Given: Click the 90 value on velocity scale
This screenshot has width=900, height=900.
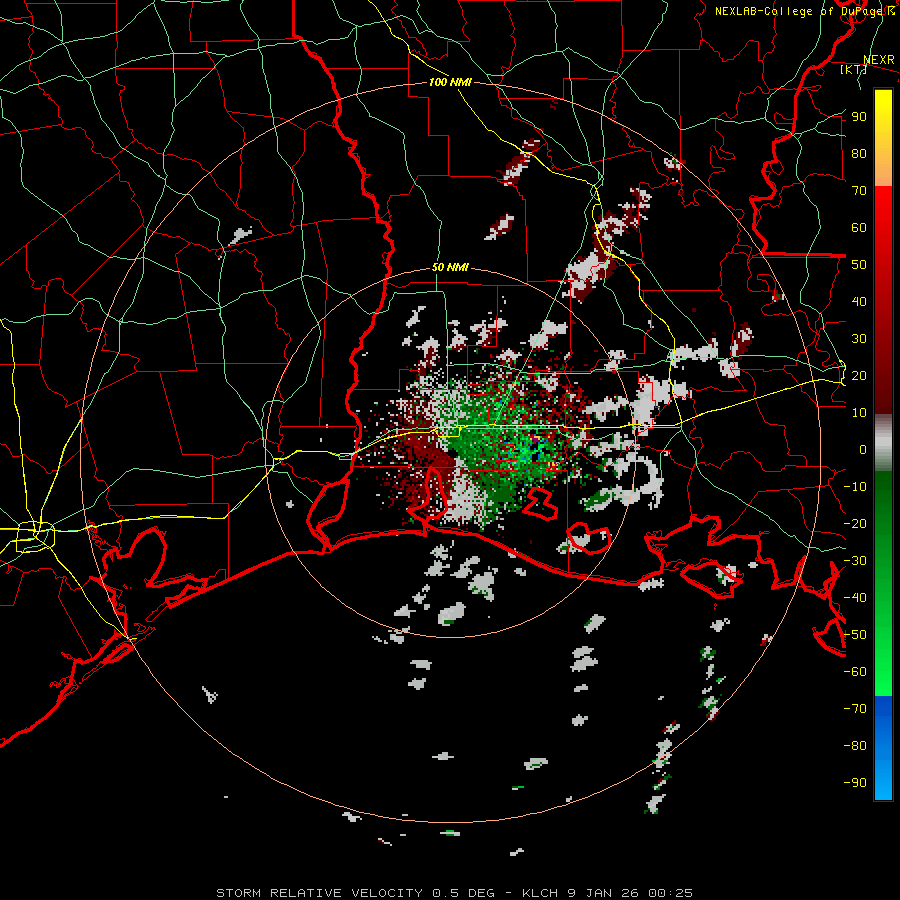Looking at the screenshot, I should click(x=859, y=117).
